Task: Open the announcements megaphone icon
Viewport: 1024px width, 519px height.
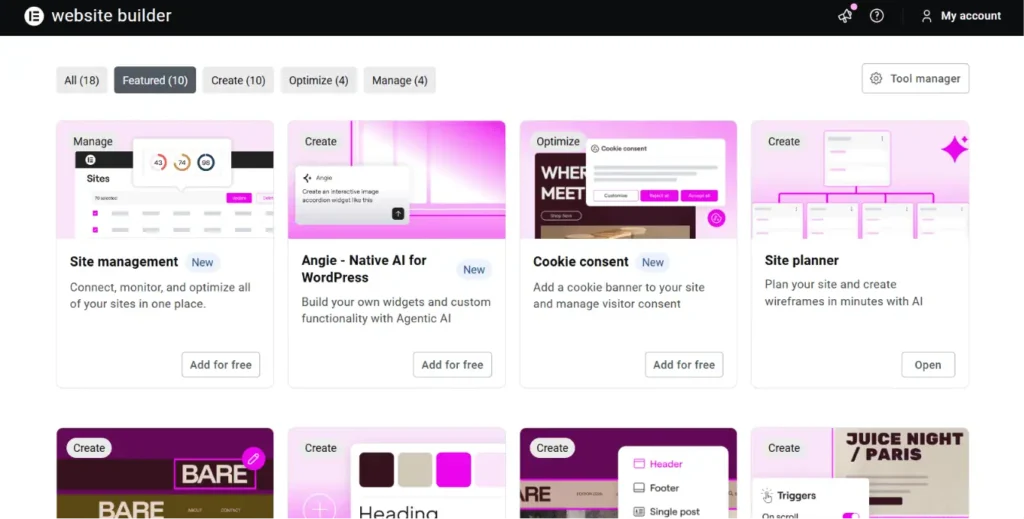Action: (846, 15)
